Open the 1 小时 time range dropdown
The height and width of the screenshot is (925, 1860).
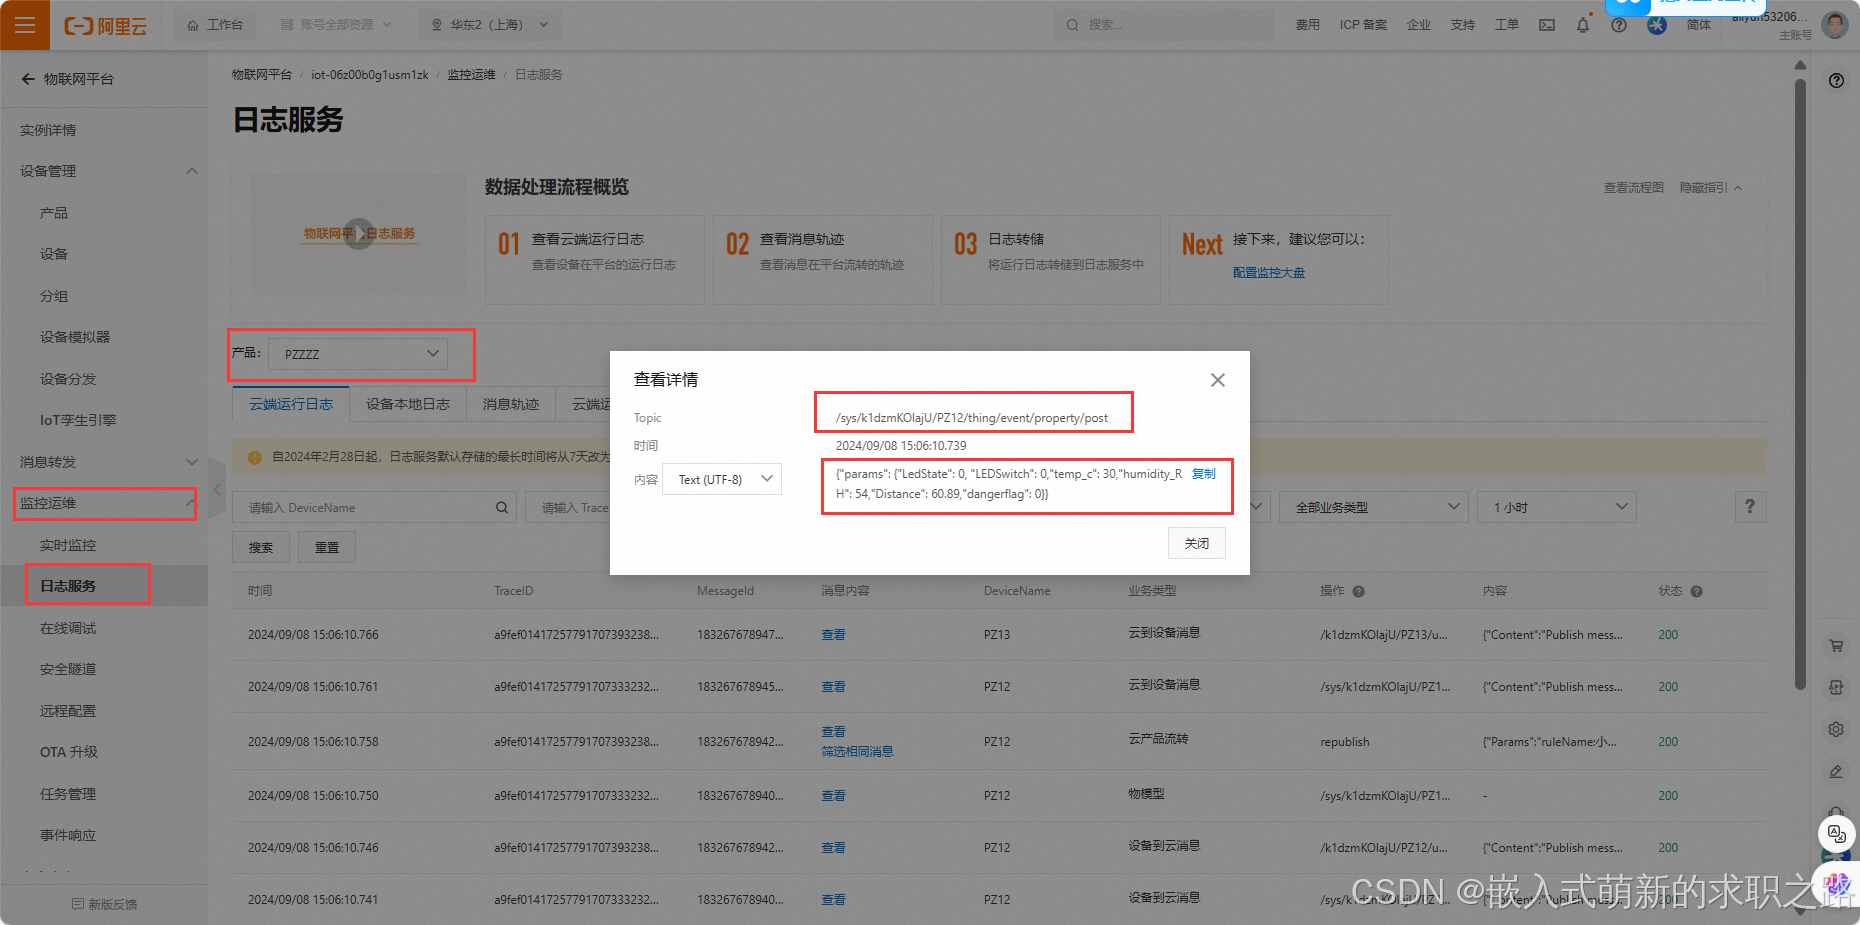click(1556, 508)
